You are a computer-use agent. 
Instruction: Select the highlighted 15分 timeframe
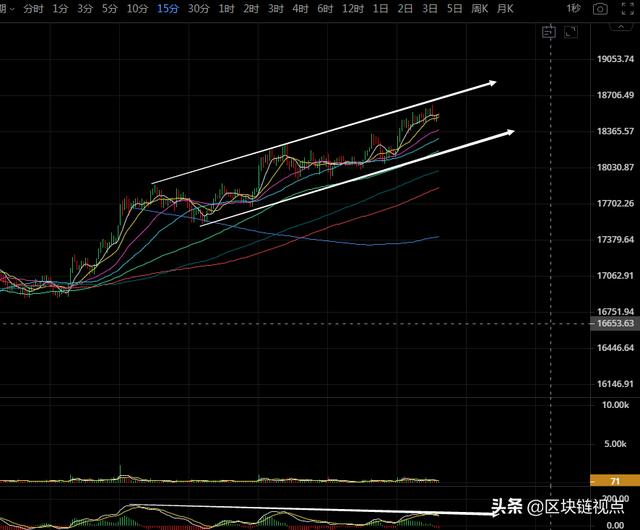pyautogui.click(x=167, y=8)
